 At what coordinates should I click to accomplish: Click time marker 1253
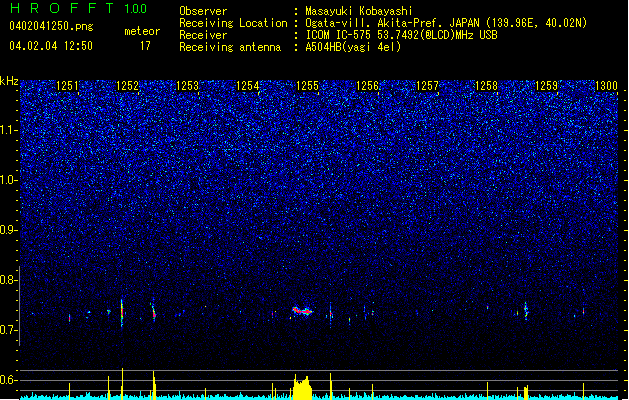click(x=187, y=86)
